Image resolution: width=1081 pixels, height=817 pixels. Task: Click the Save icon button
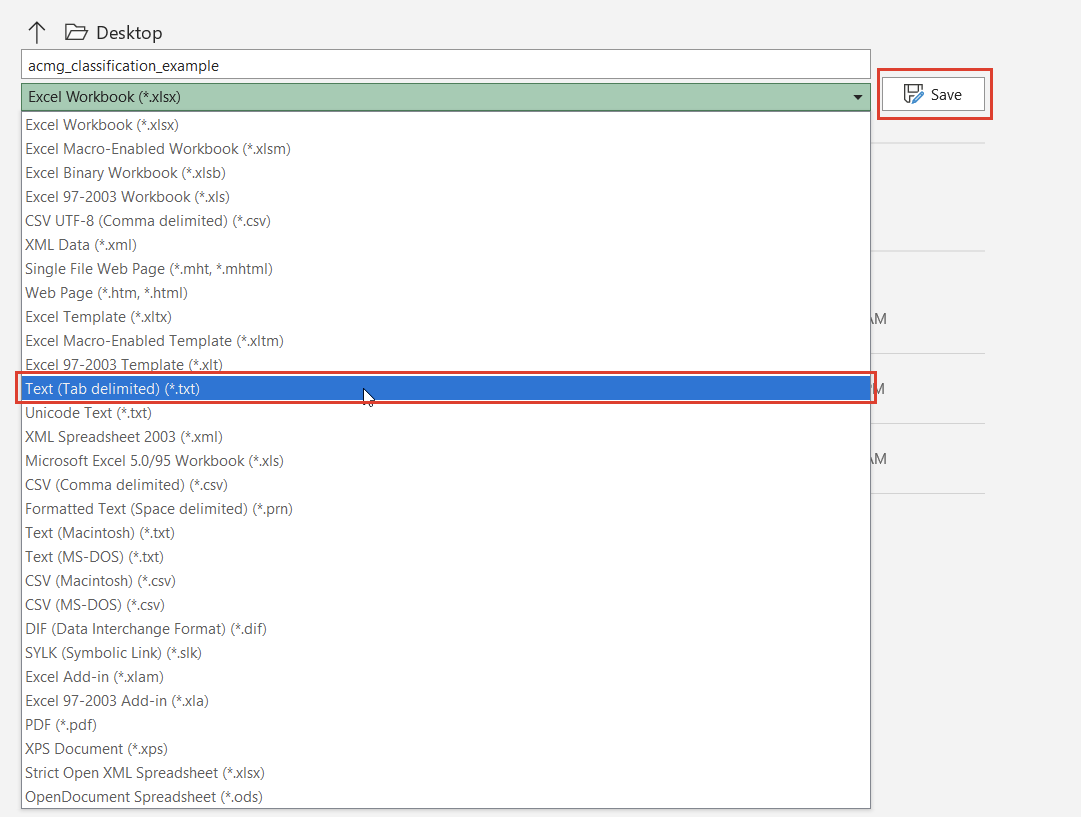pyautogui.click(x=912, y=93)
